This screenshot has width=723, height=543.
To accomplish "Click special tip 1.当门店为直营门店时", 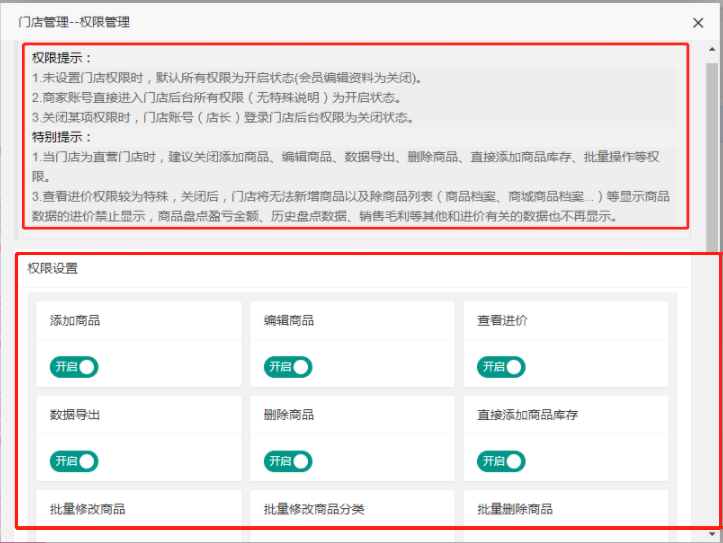I will pyautogui.click(x=346, y=166).
